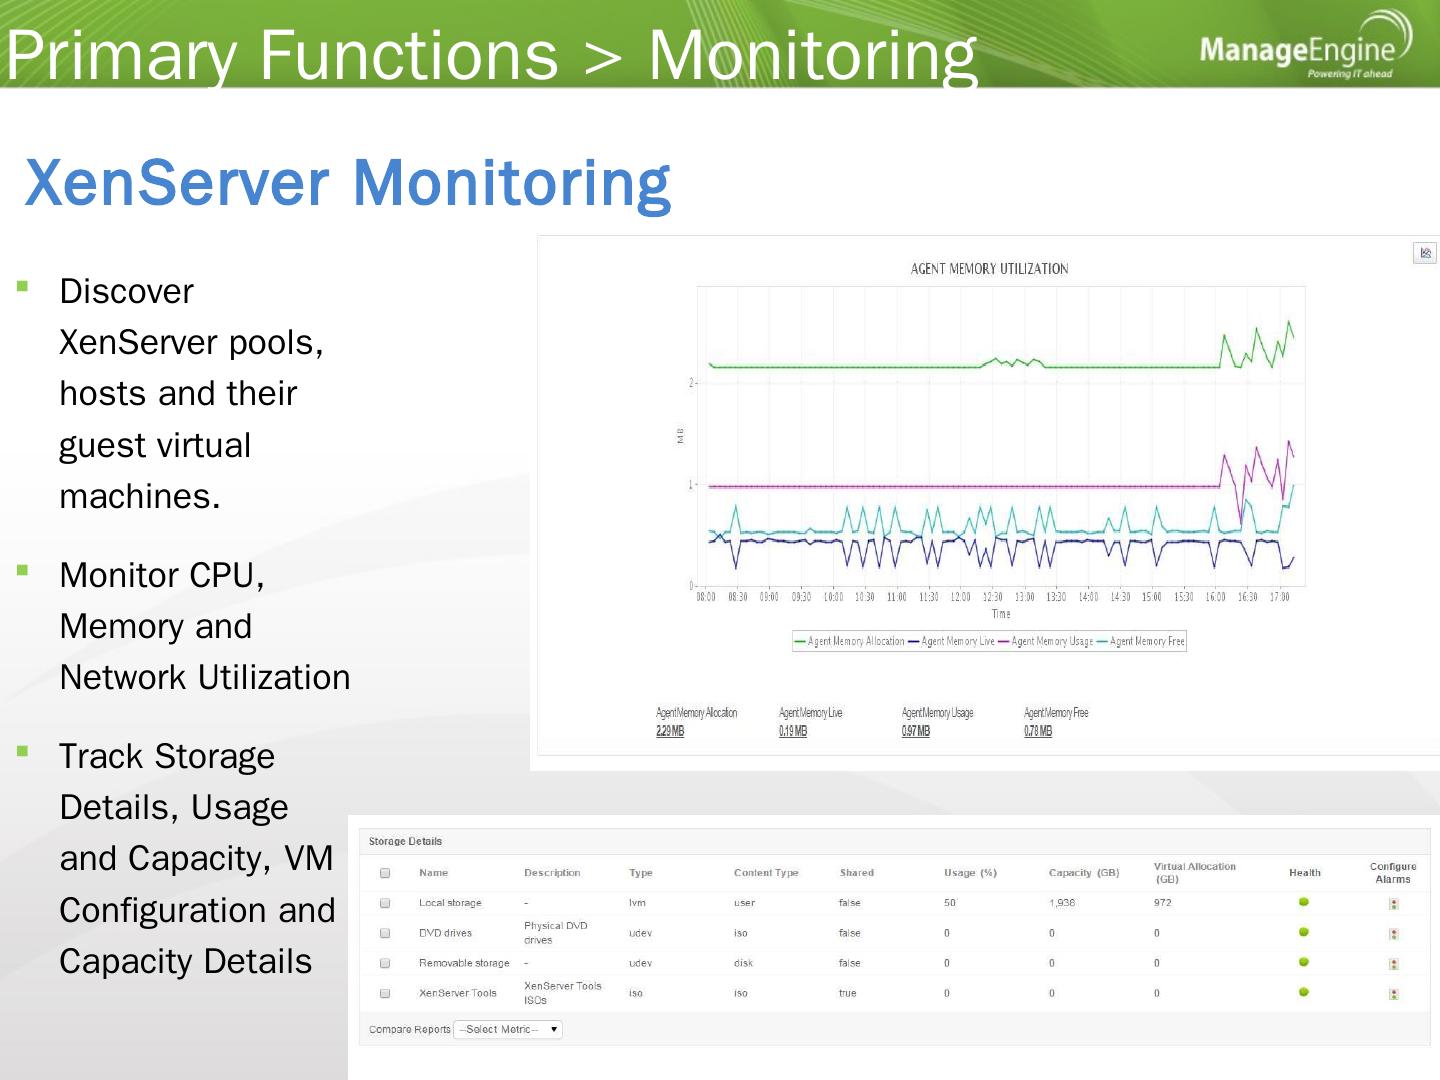Click Agent Memory Live in the chart legend
This screenshot has height=1080, width=1440.
(952, 642)
